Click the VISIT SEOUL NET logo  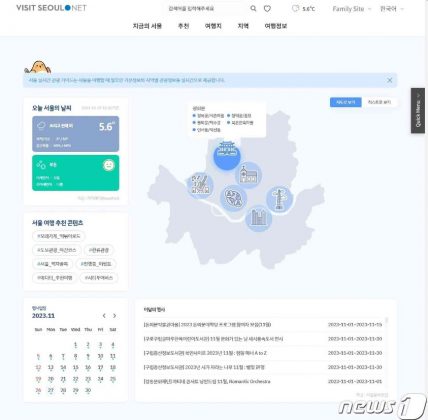point(51,8)
